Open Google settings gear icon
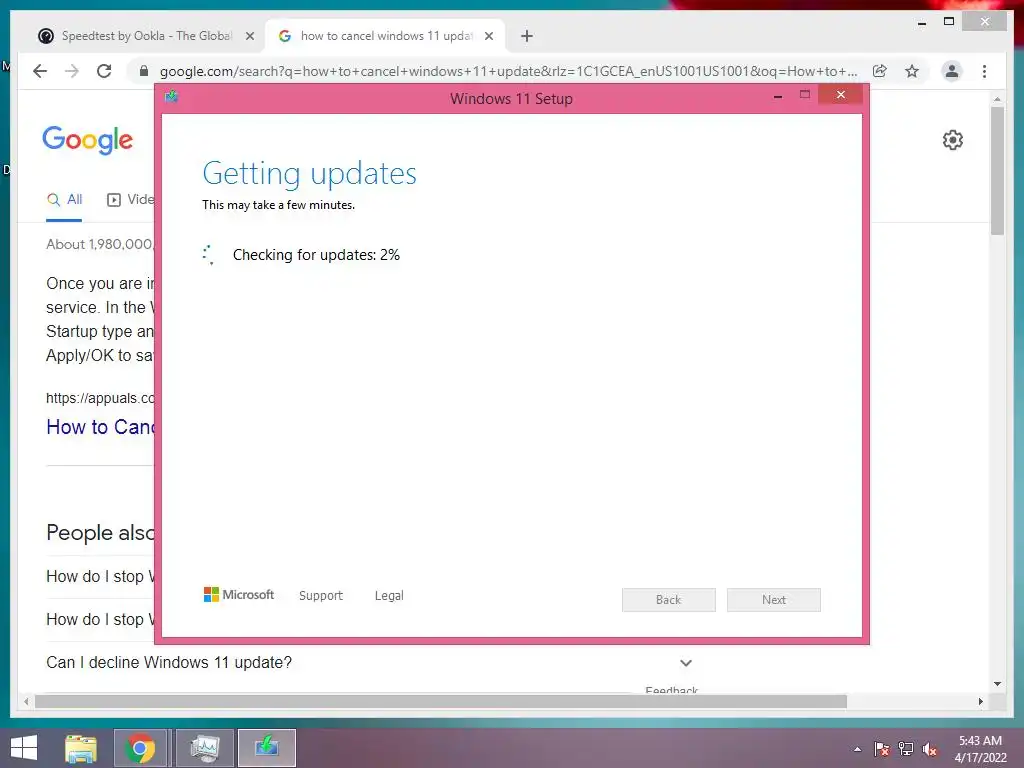The width and height of the screenshot is (1024, 768). pos(953,140)
